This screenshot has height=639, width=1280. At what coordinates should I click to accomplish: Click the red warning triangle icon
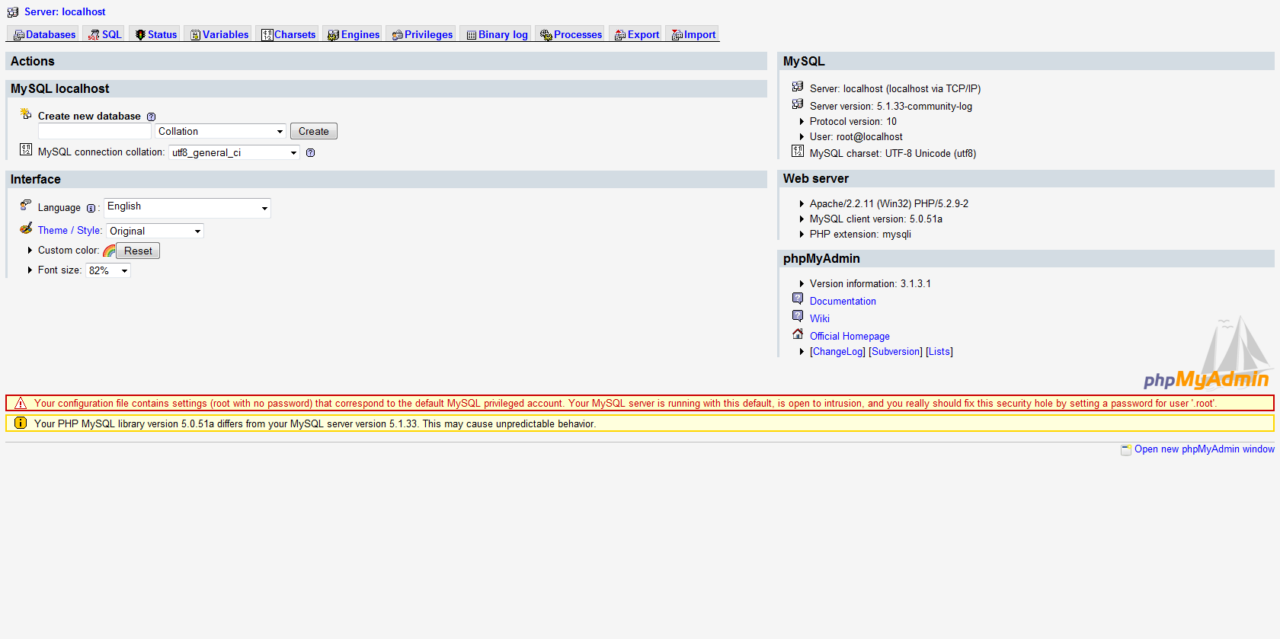click(20, 403)
